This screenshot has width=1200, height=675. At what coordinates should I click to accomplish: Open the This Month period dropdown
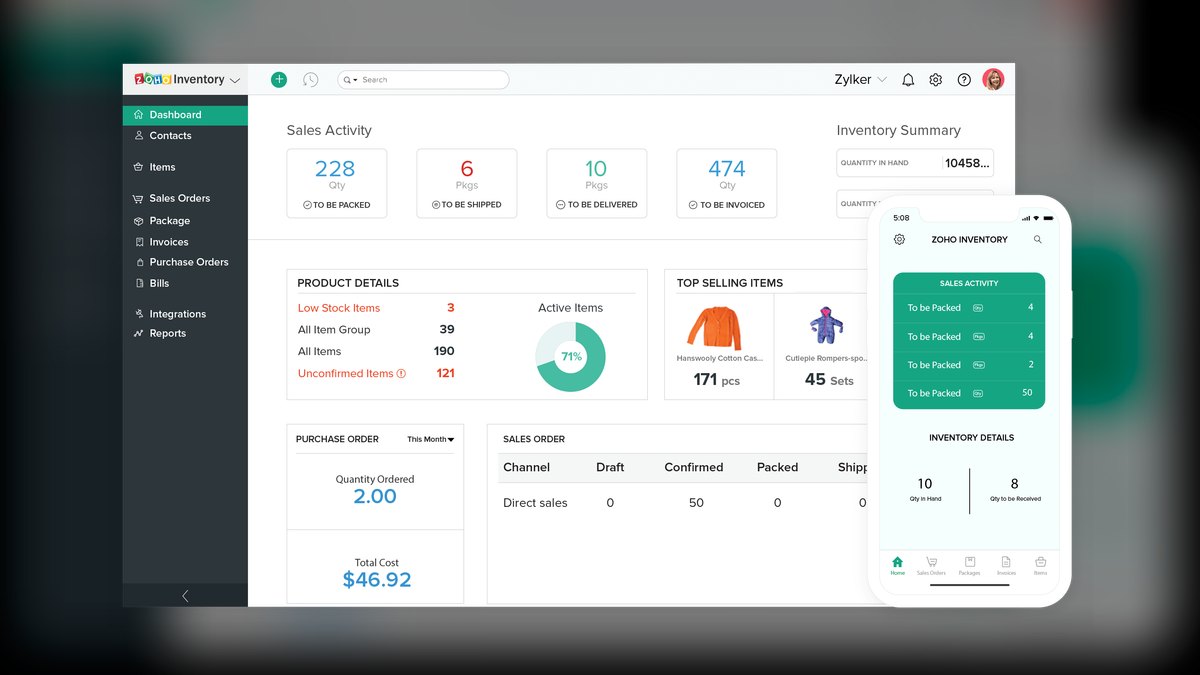point(431,439)
